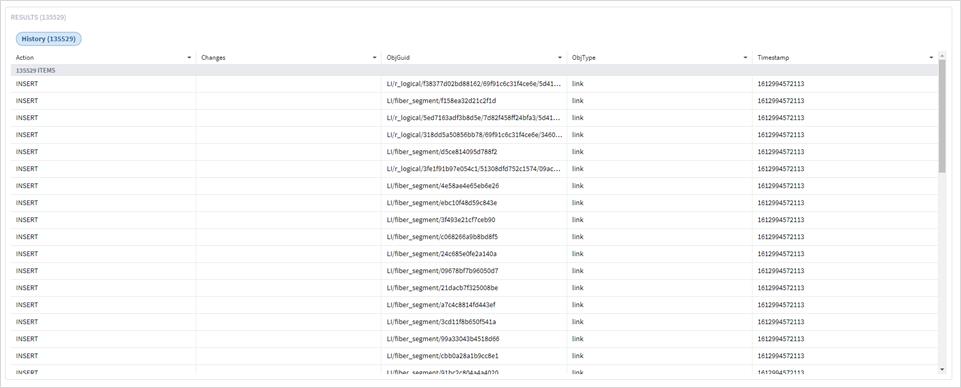Select ObjGuid LI/fiber_segment/cbb0a28a1b9cc8e1 cell
Screen dimensions: 961x388
point(474,356)
